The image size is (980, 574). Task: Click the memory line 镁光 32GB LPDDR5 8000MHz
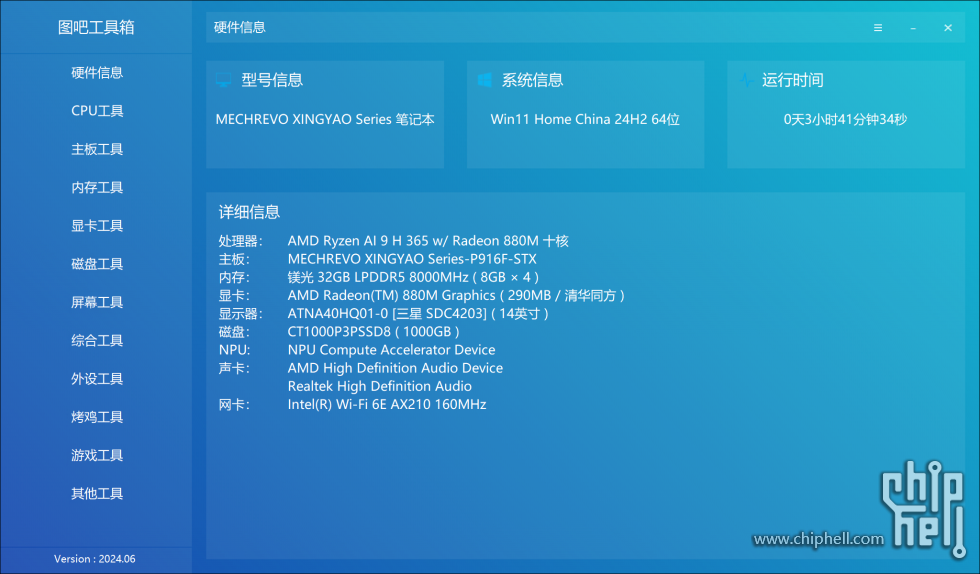(x=413, y=277)
